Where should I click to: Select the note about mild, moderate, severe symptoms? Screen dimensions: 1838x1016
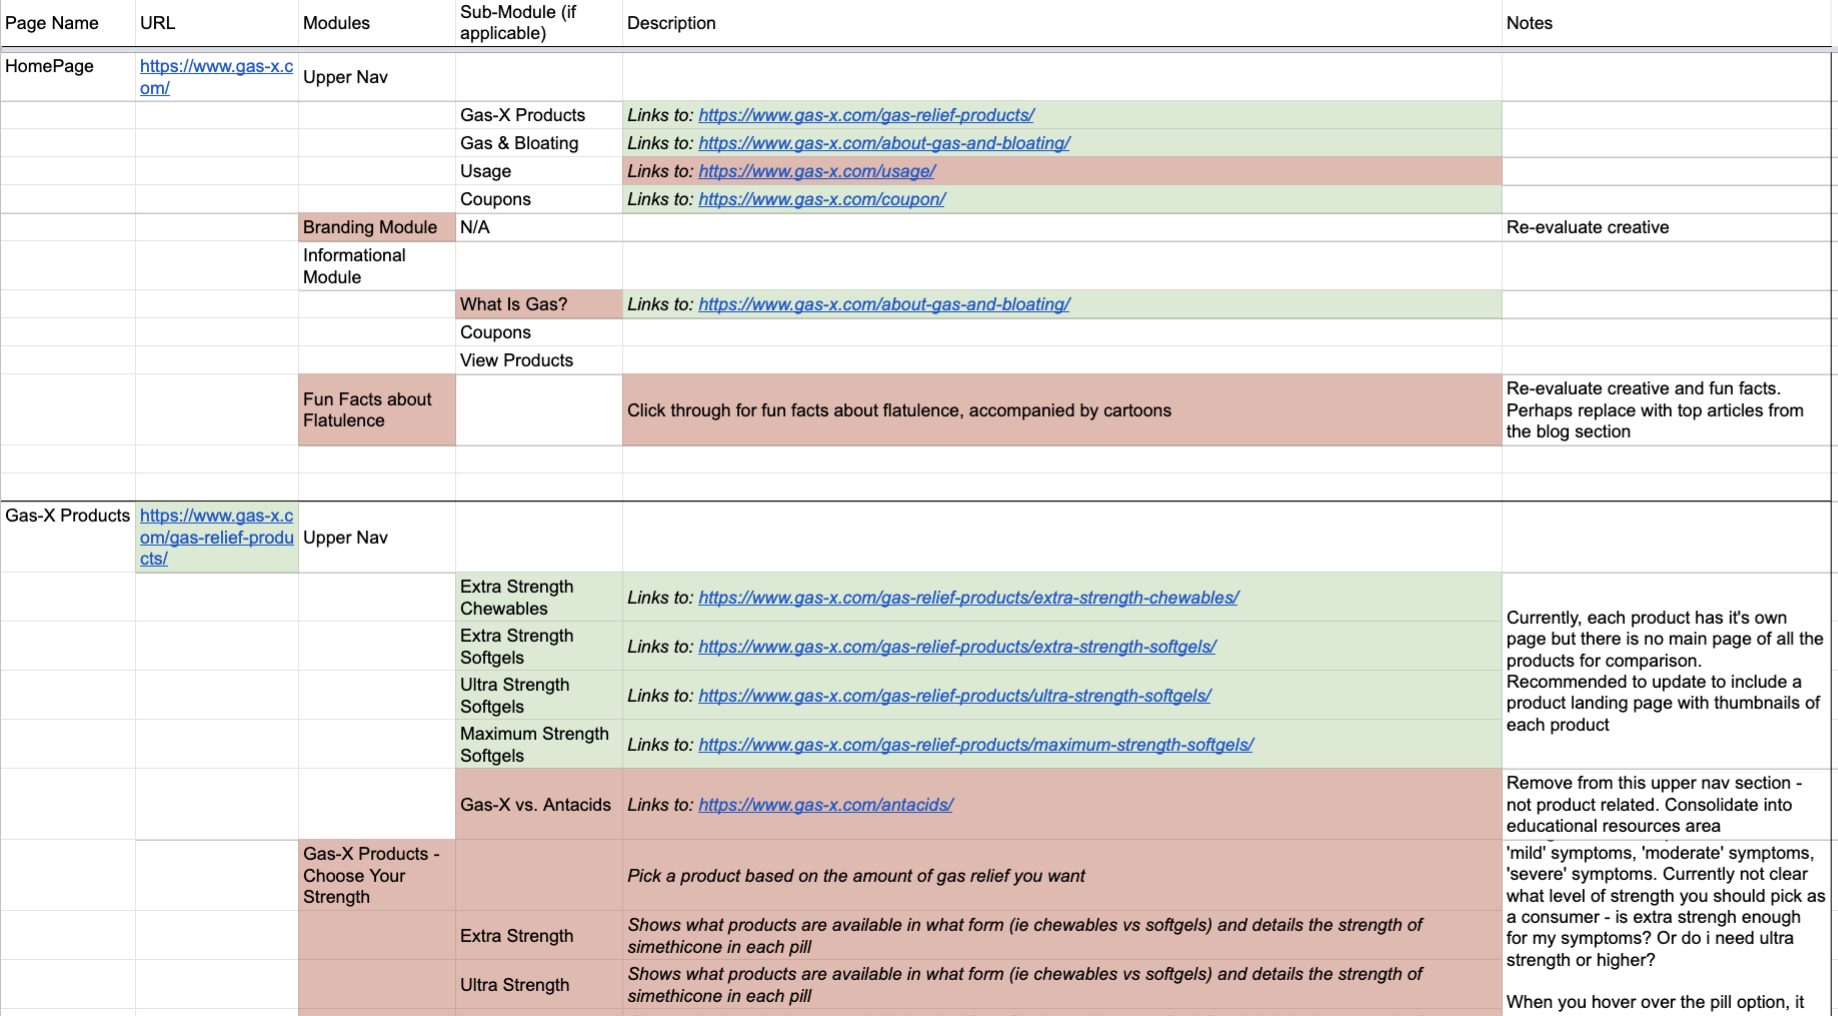(1668, 928)
